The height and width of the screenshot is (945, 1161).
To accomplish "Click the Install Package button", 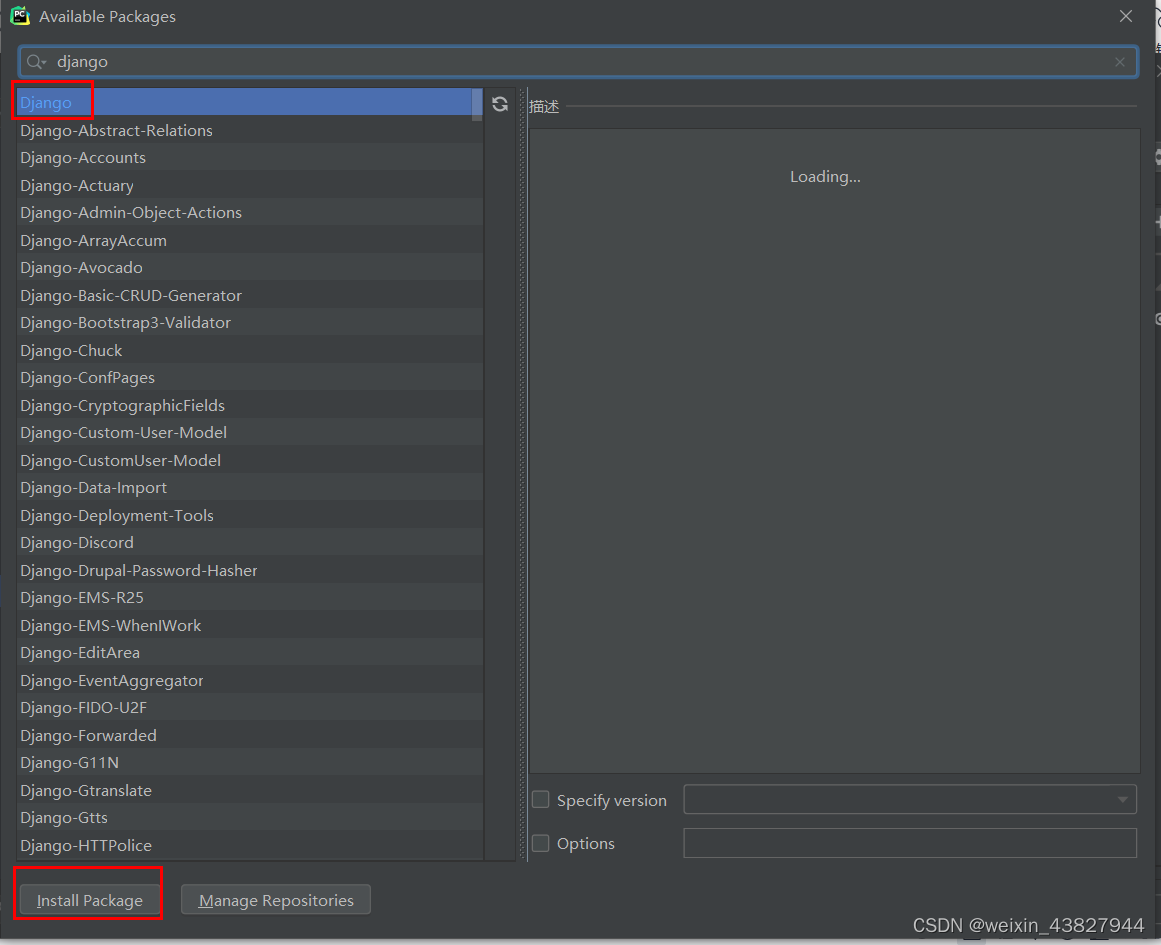I will pos(90,900).
